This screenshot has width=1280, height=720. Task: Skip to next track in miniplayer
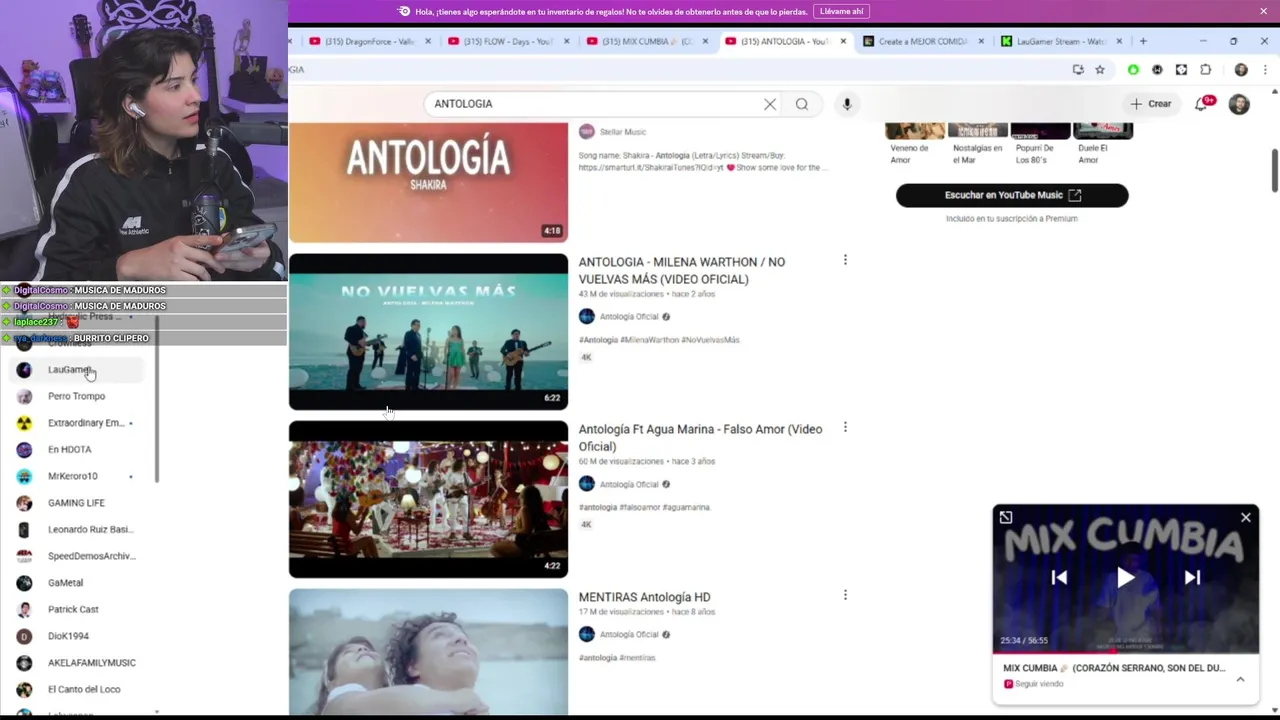(1192, 577)
